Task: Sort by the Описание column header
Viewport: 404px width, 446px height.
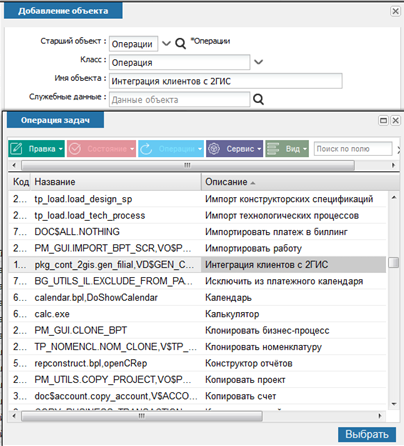Action: [x=300, y=182]
